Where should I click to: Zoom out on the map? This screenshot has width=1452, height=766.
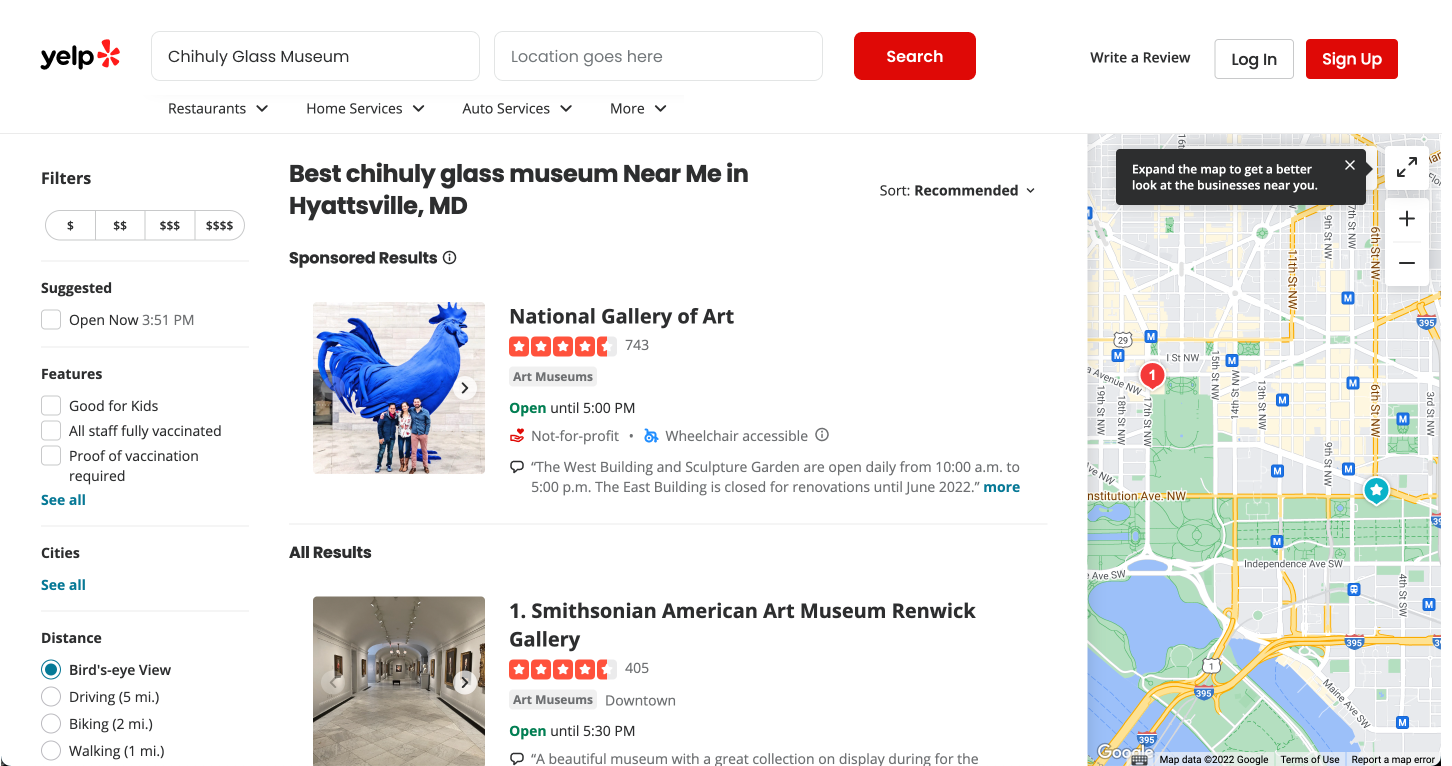(1406, 263)
